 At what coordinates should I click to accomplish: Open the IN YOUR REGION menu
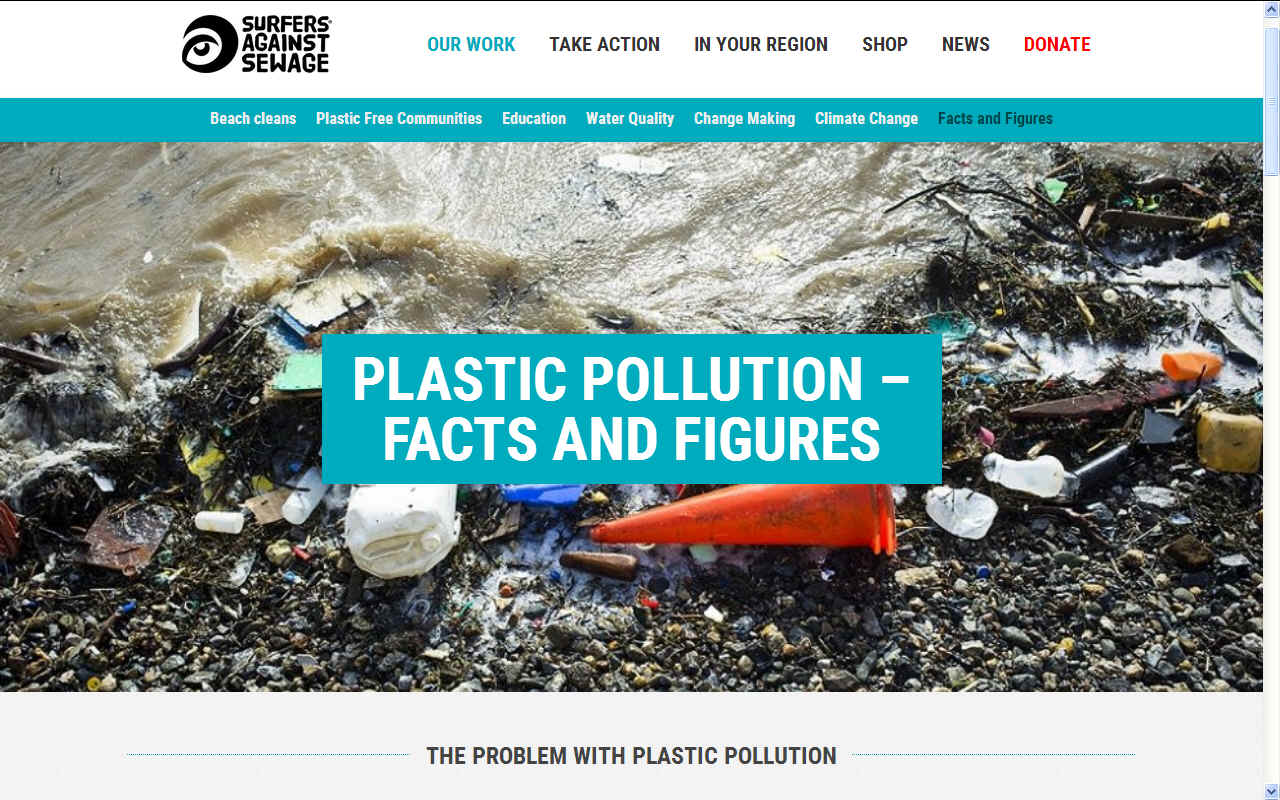[x=761, y=44]
